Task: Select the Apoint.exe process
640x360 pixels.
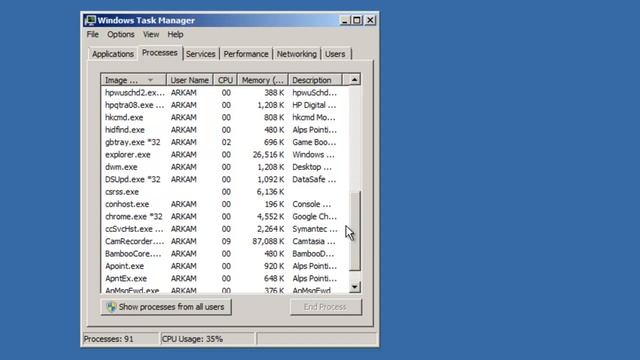Action: (224, 266)
